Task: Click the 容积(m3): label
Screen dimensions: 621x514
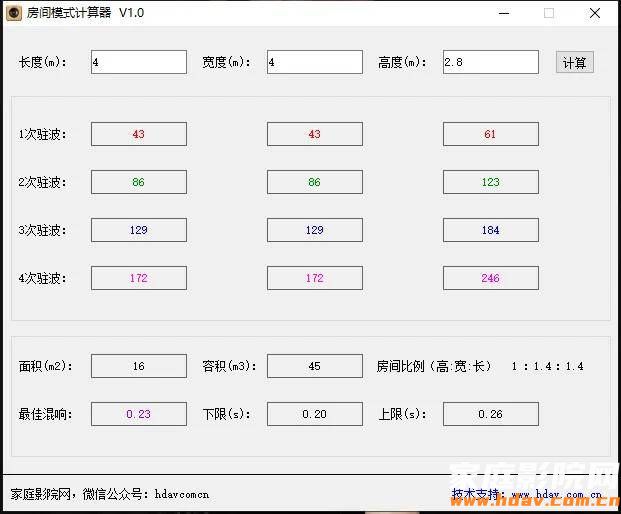Action: point(229,366)
